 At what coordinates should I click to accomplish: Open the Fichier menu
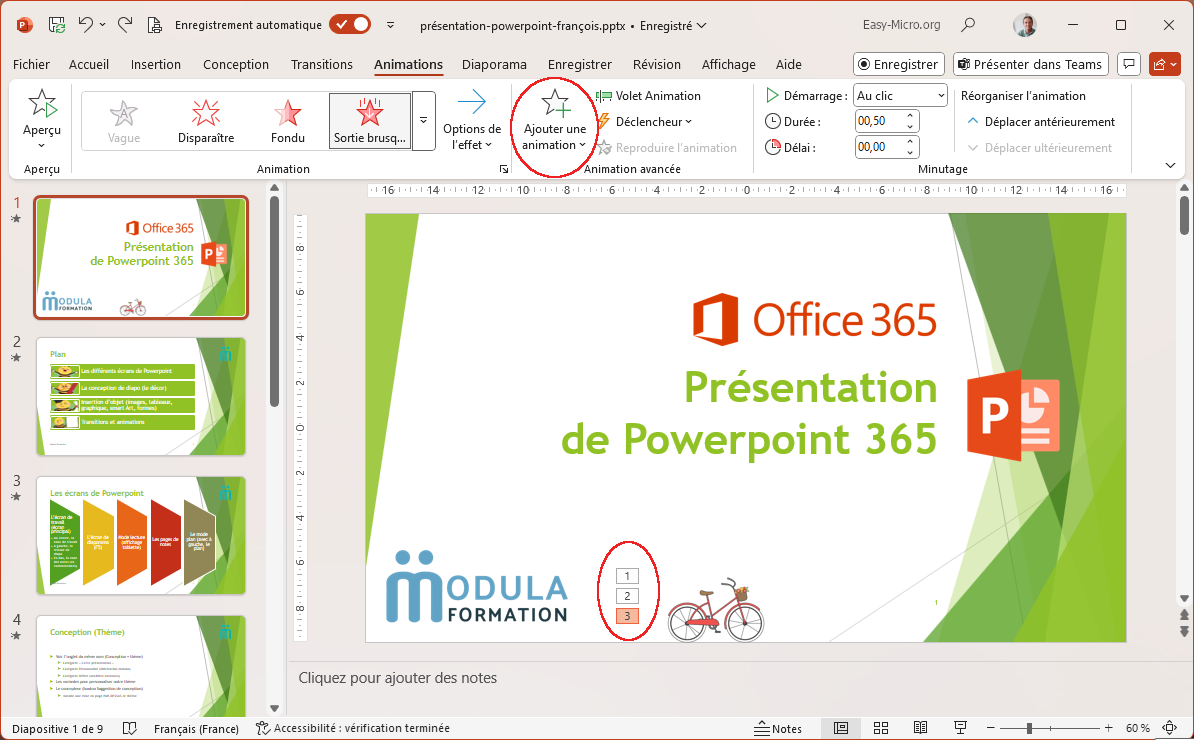(x=31, y=64)
